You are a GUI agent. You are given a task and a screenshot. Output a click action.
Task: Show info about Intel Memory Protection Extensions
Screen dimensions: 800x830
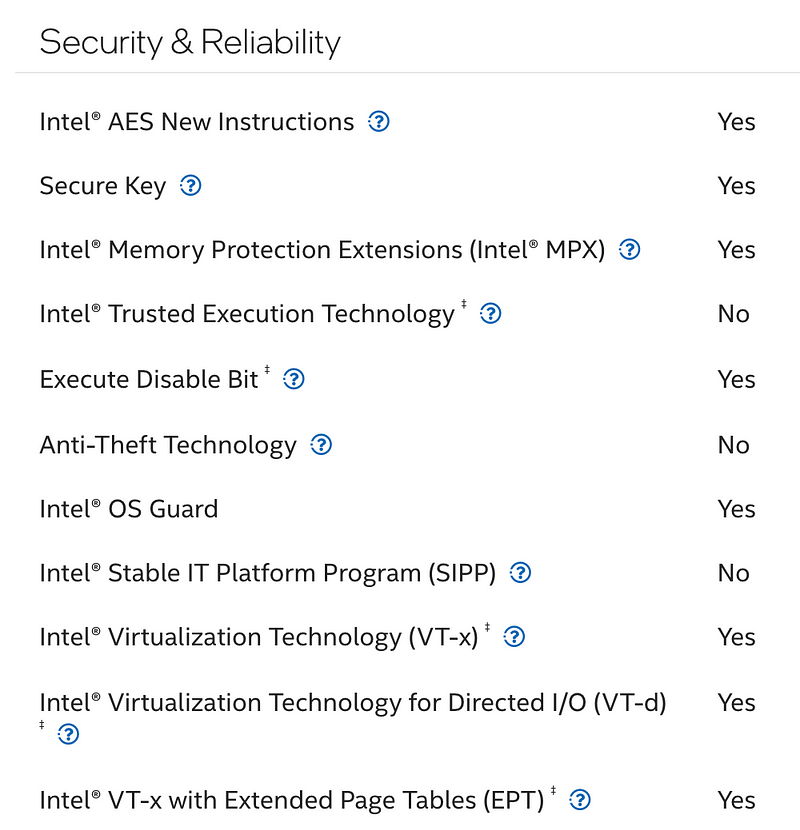pyautogui.click(x=629, y=250)
